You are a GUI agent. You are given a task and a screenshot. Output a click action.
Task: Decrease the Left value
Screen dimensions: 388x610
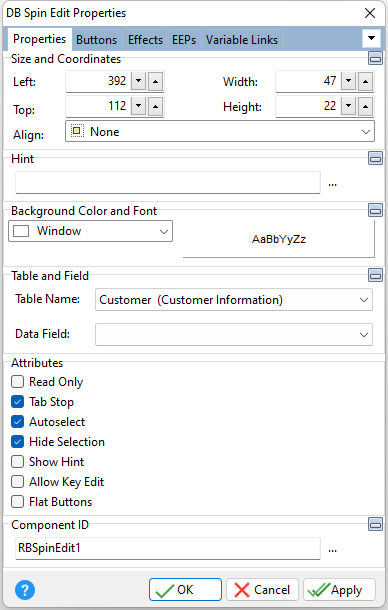tap(139, 81)
